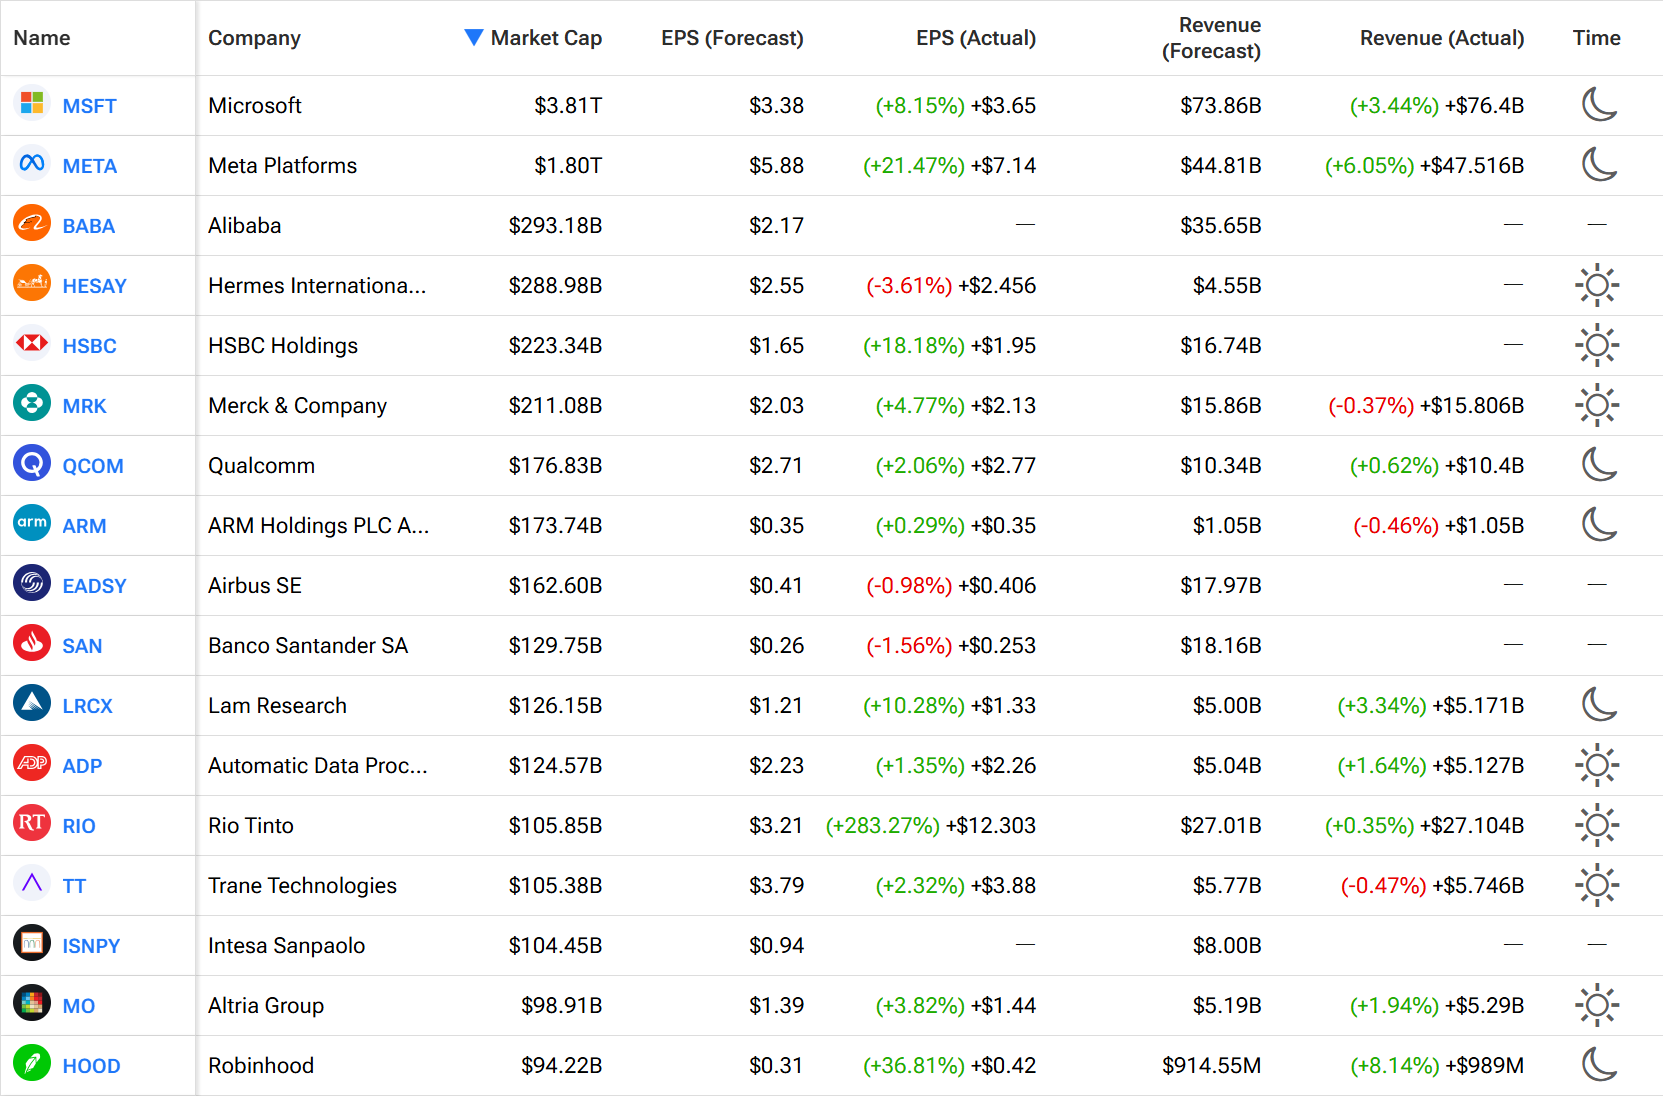Click the Hermes HESAY logo icon
The width and height of the screenshot is (1663, 1096).
click(x=32, y=283)
